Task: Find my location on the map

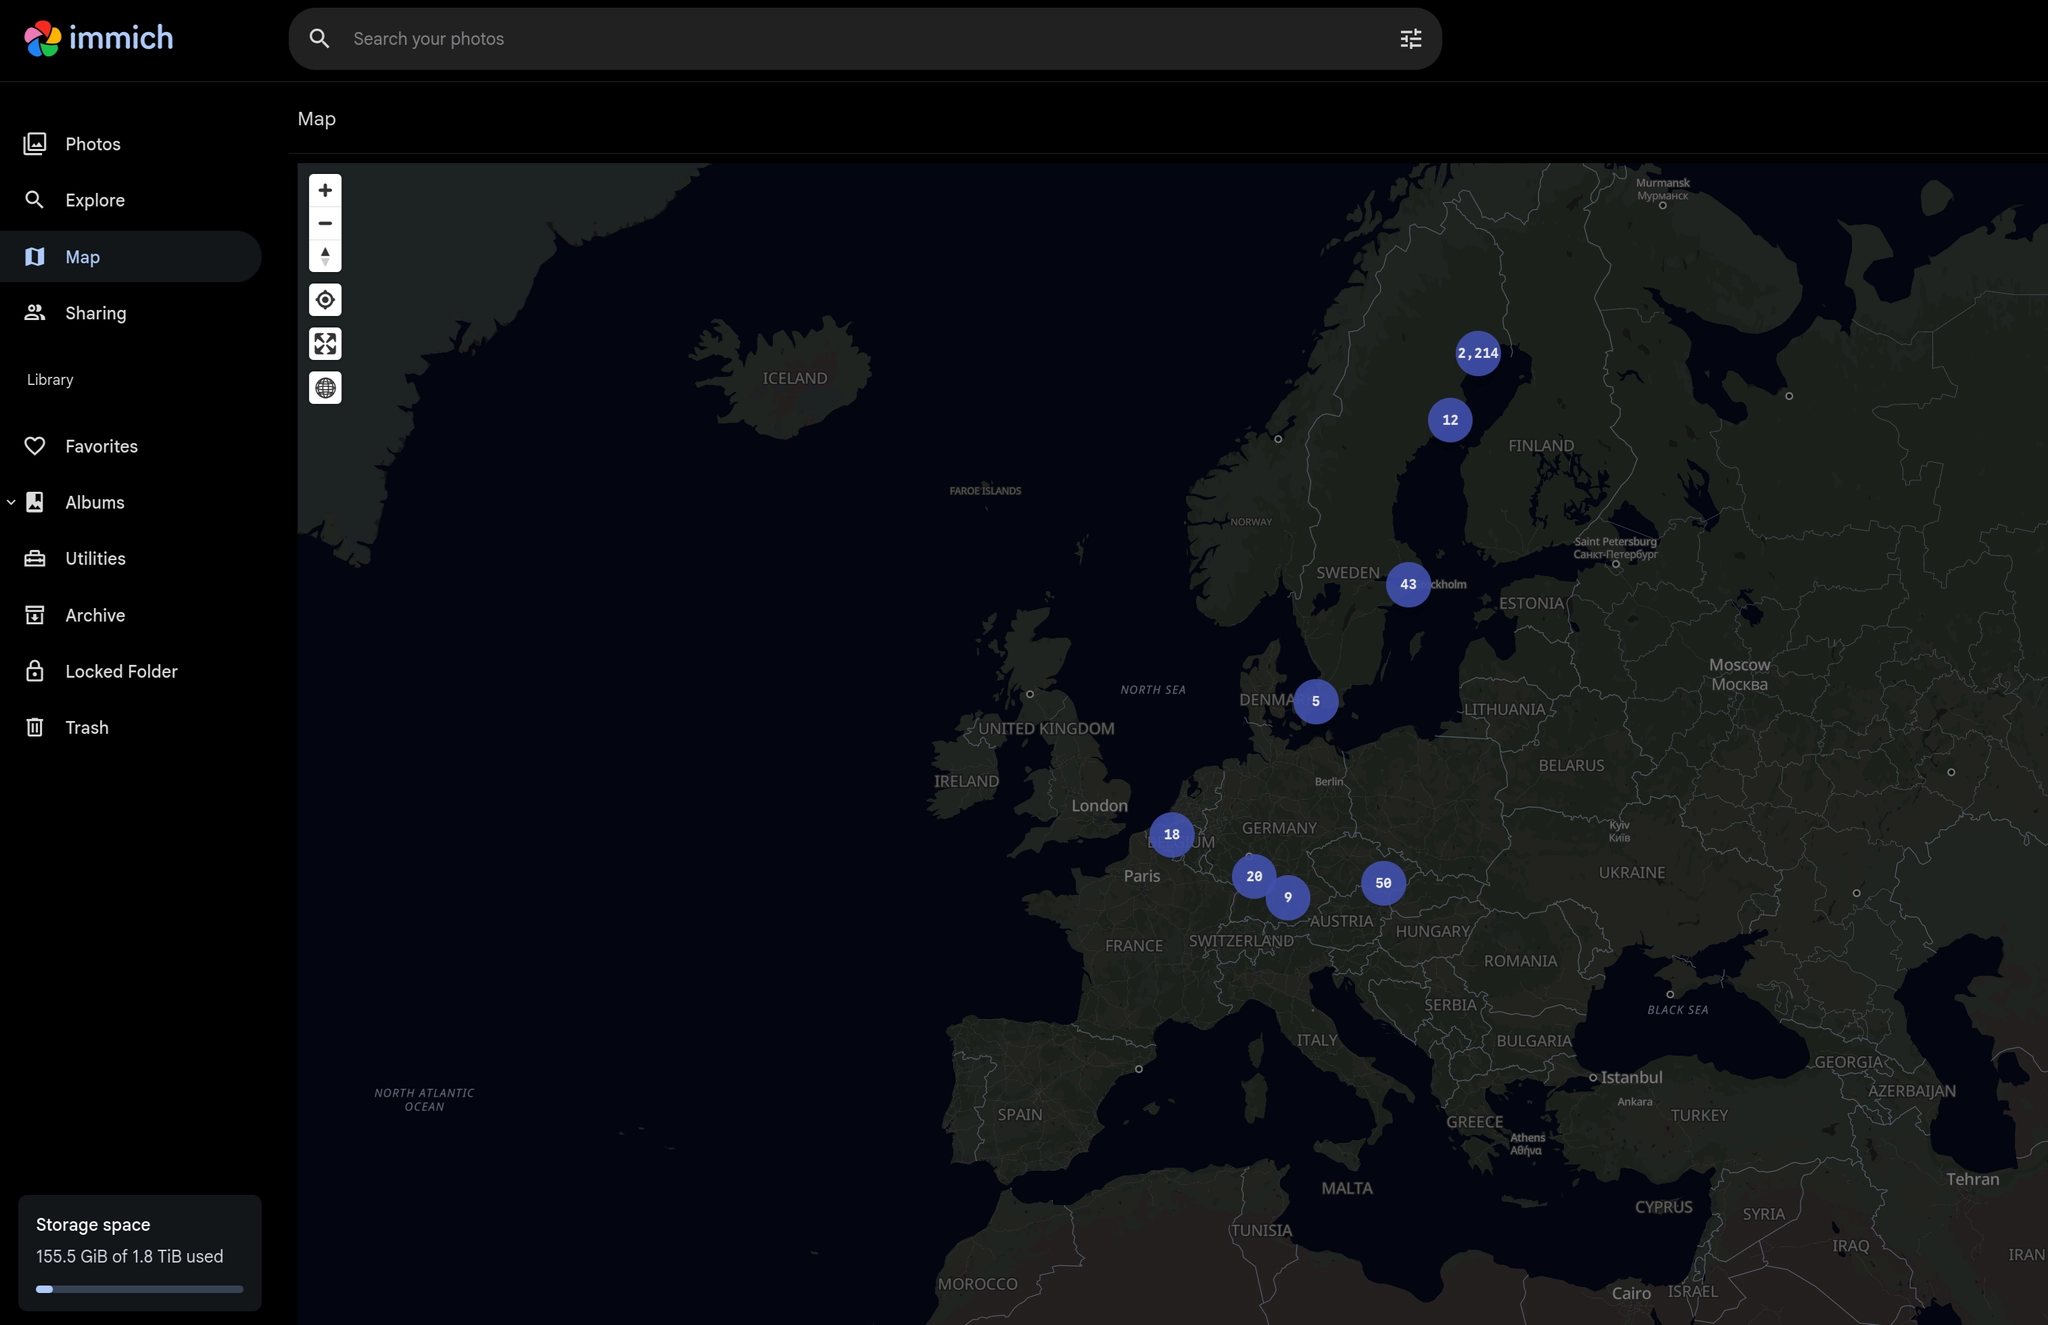Action: tap(325, 300)
